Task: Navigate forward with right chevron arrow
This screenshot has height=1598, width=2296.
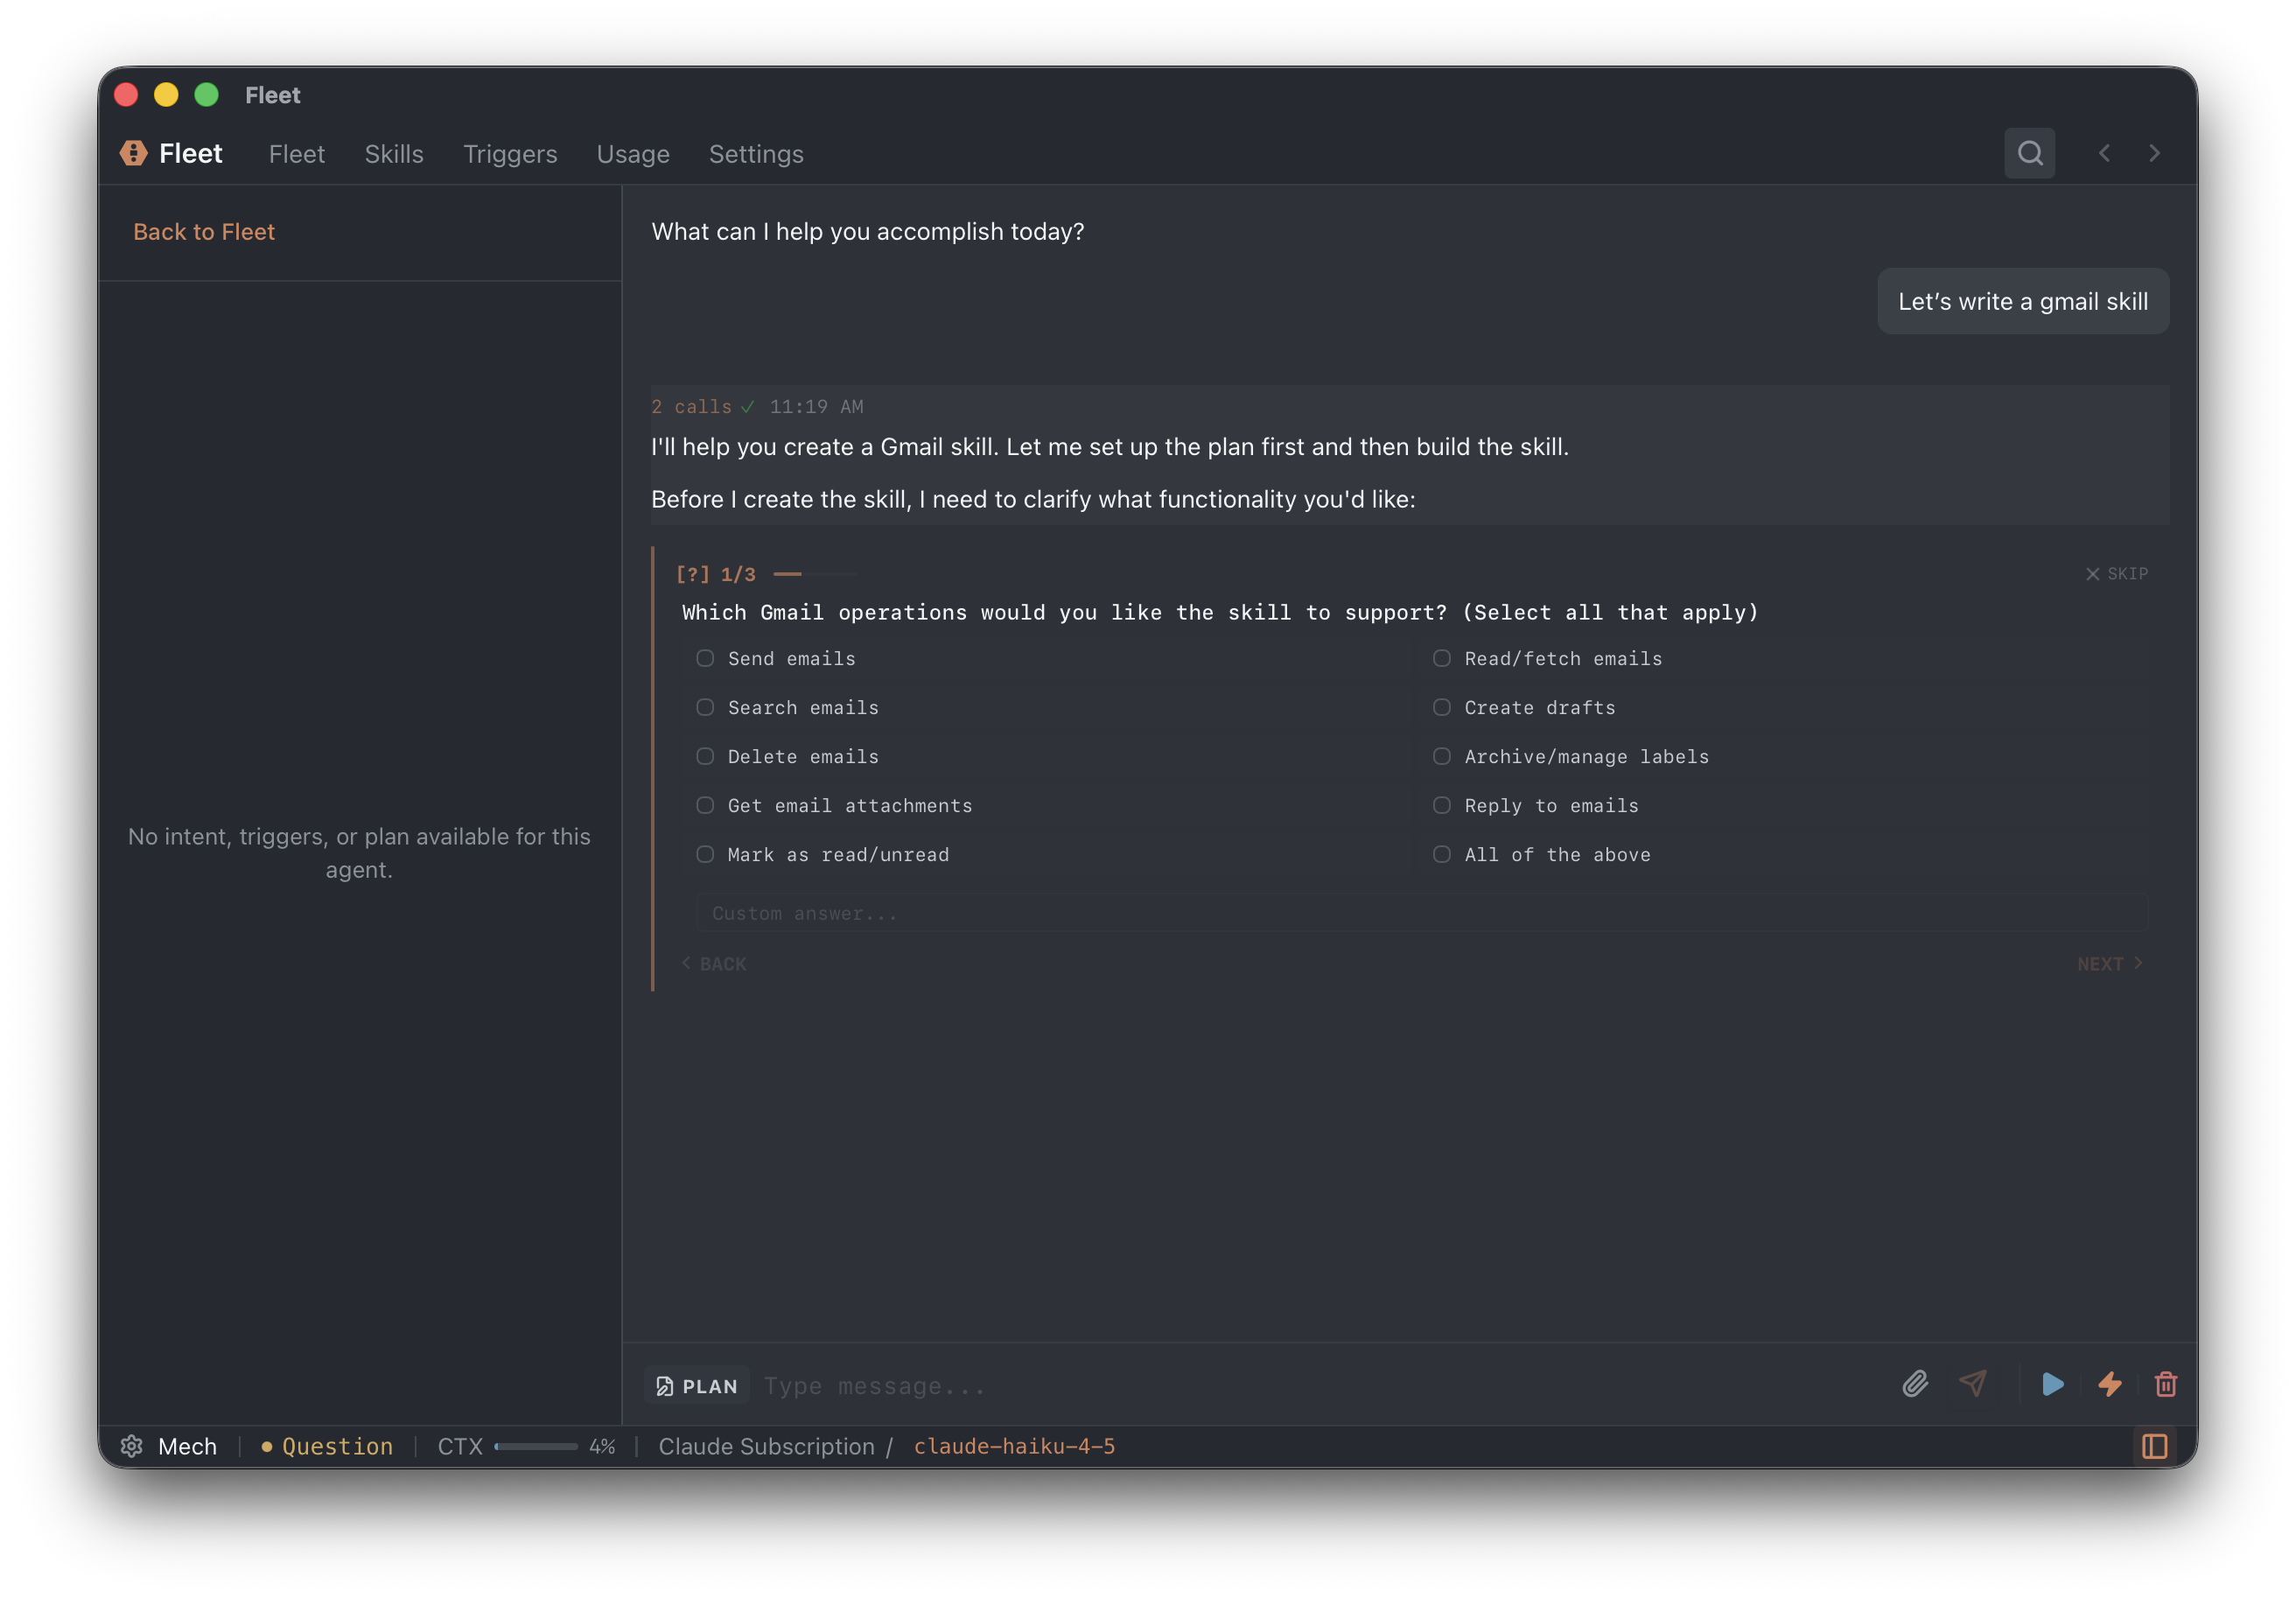Action: 2154,153
